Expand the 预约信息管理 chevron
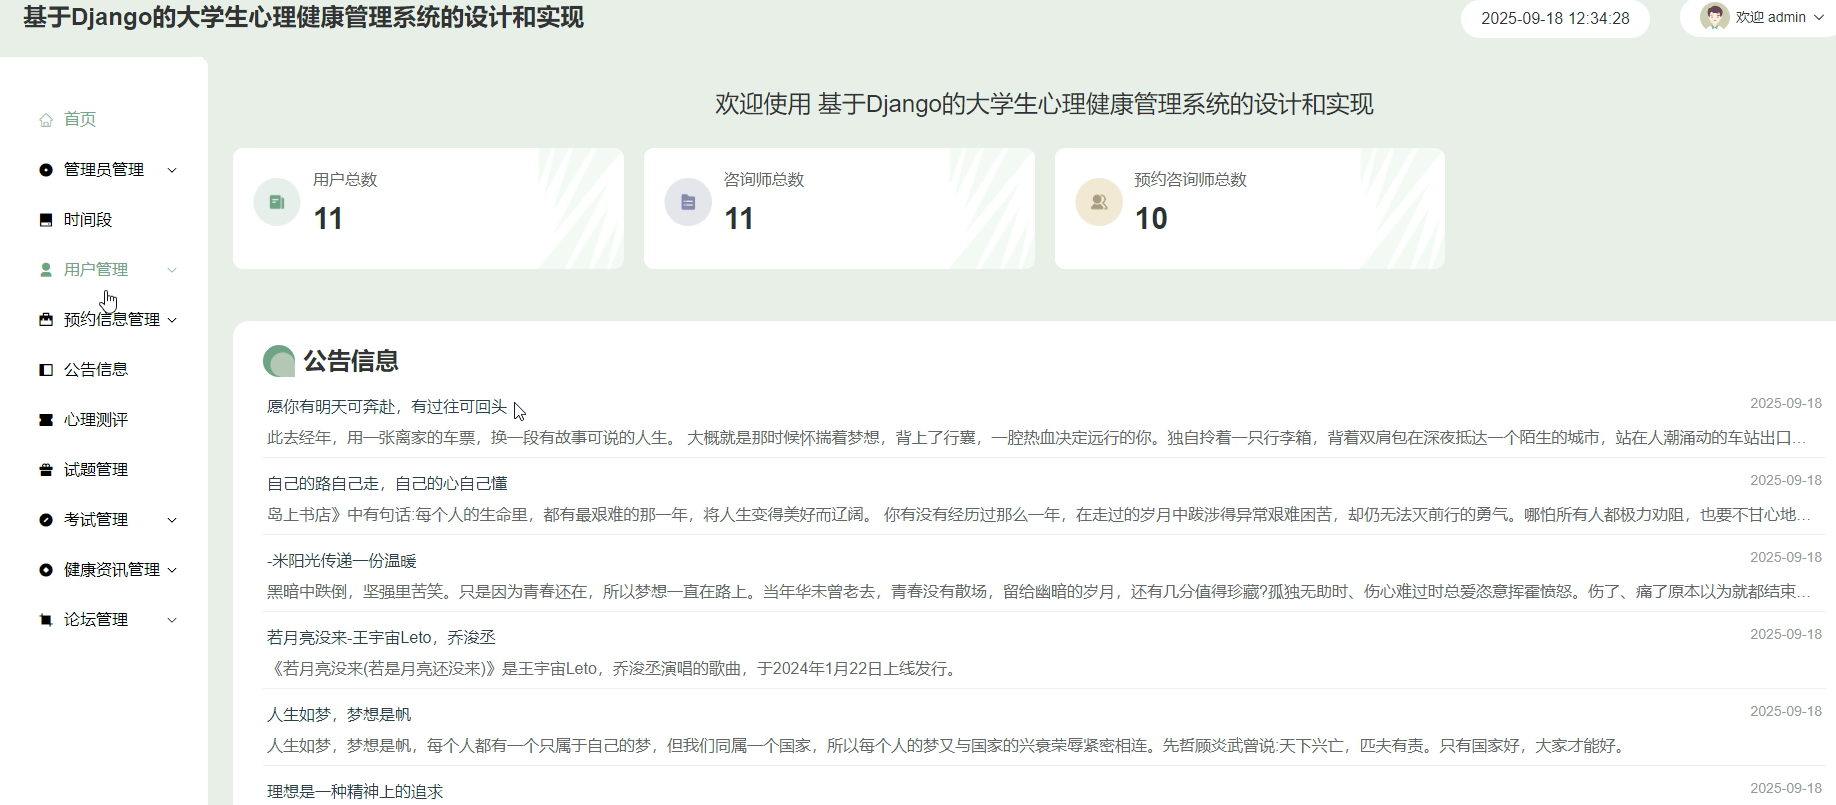The height and width of the screenshot is (805, 1836). 172,320
